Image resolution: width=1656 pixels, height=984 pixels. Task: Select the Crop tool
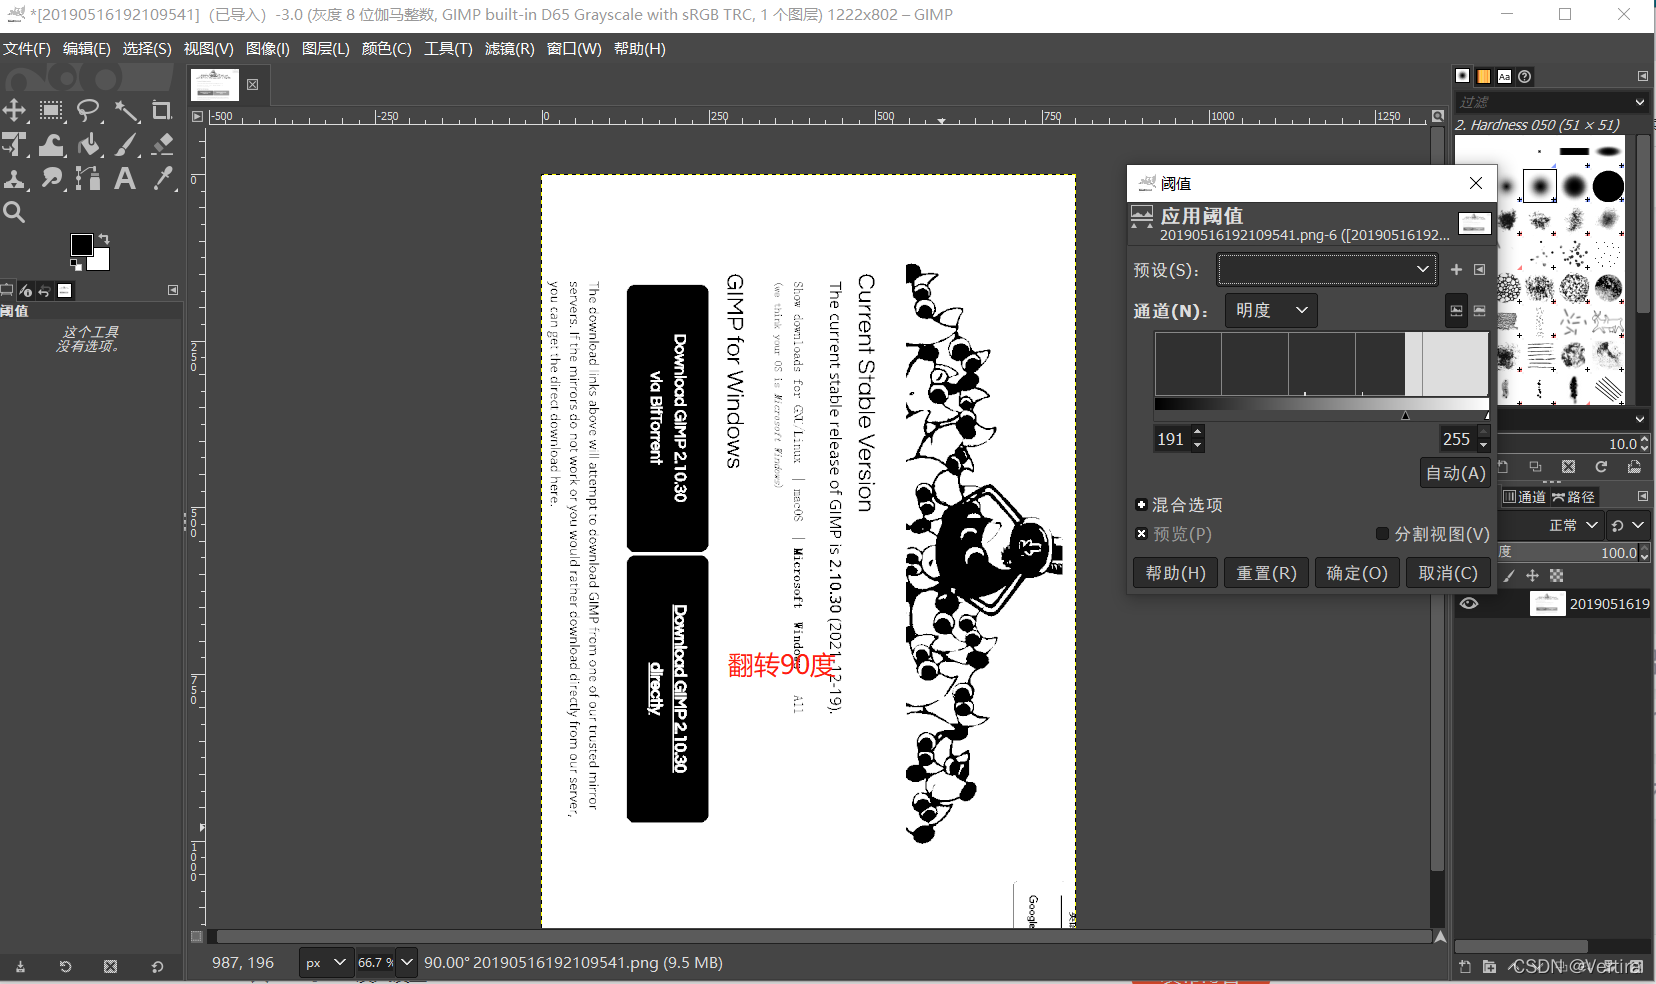tap(162, 110)
